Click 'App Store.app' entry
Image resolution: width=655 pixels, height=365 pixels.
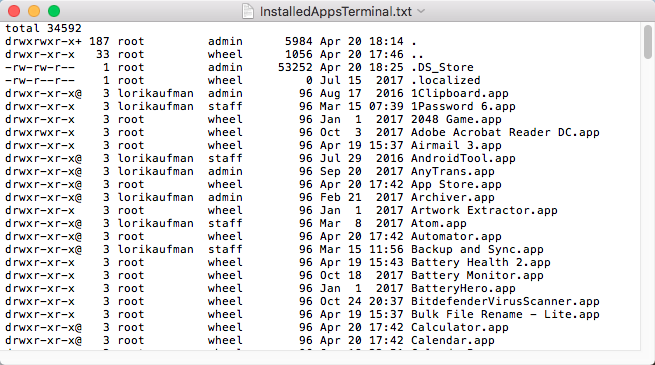(x=456, y=184)
